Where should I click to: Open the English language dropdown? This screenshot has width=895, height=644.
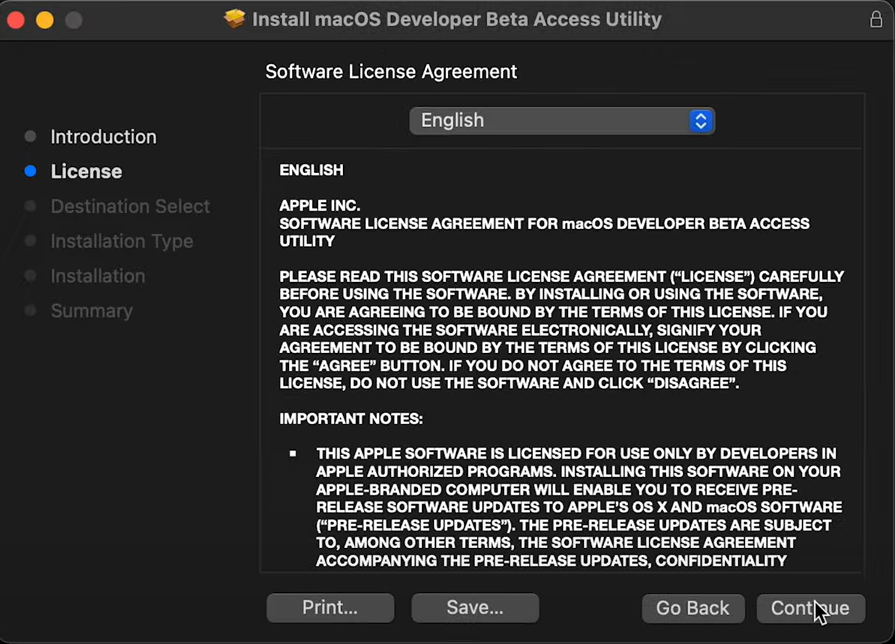[562, 121]
